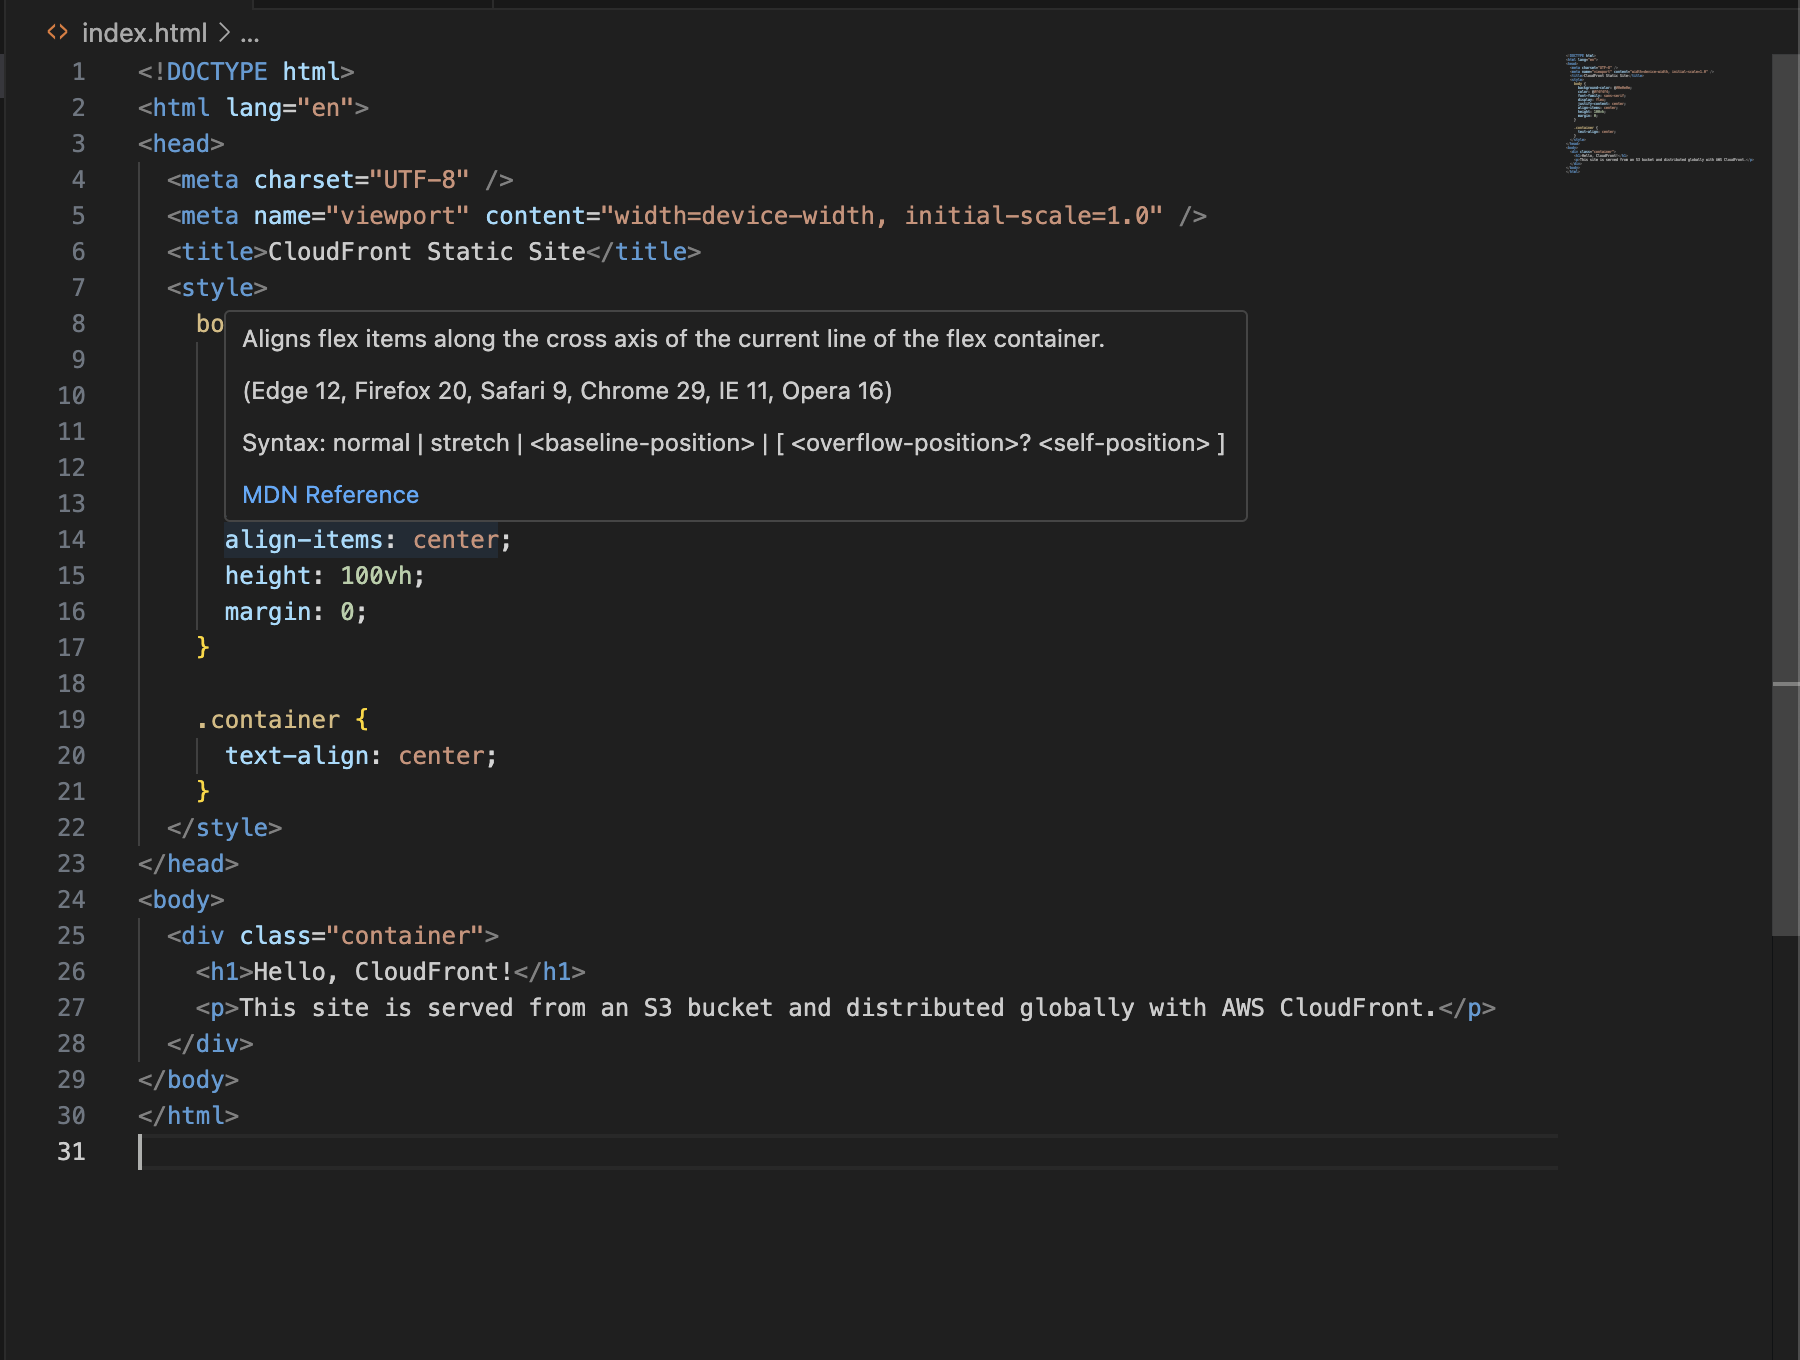Click 'Hello, CloudFront!' heading text
Viewport: 1800px width, 1360px height.
coord(384,972)
